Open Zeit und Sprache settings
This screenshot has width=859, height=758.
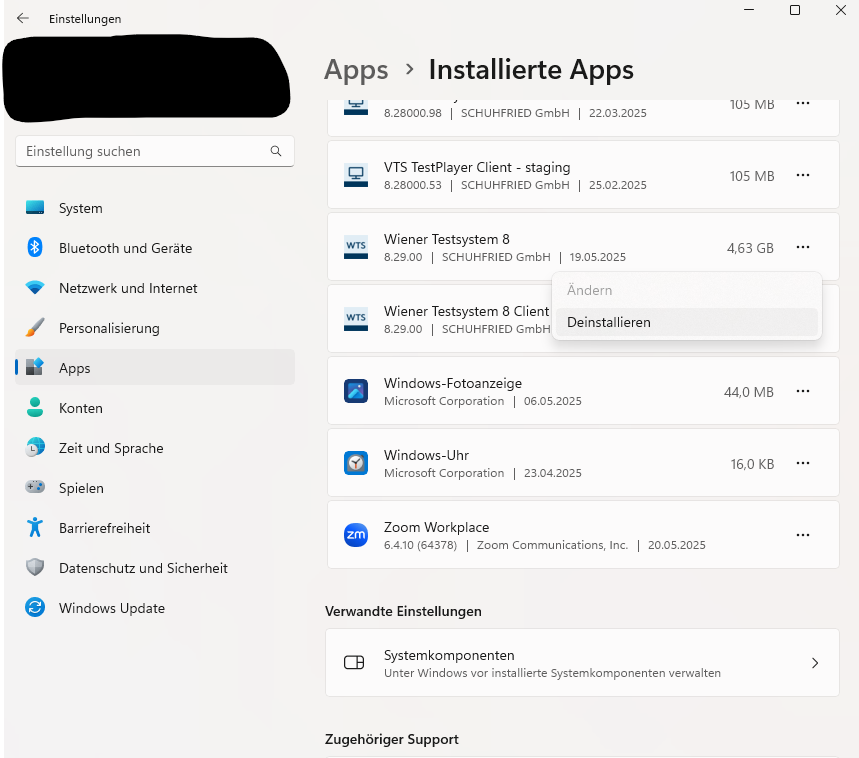[x=110, y=448]
